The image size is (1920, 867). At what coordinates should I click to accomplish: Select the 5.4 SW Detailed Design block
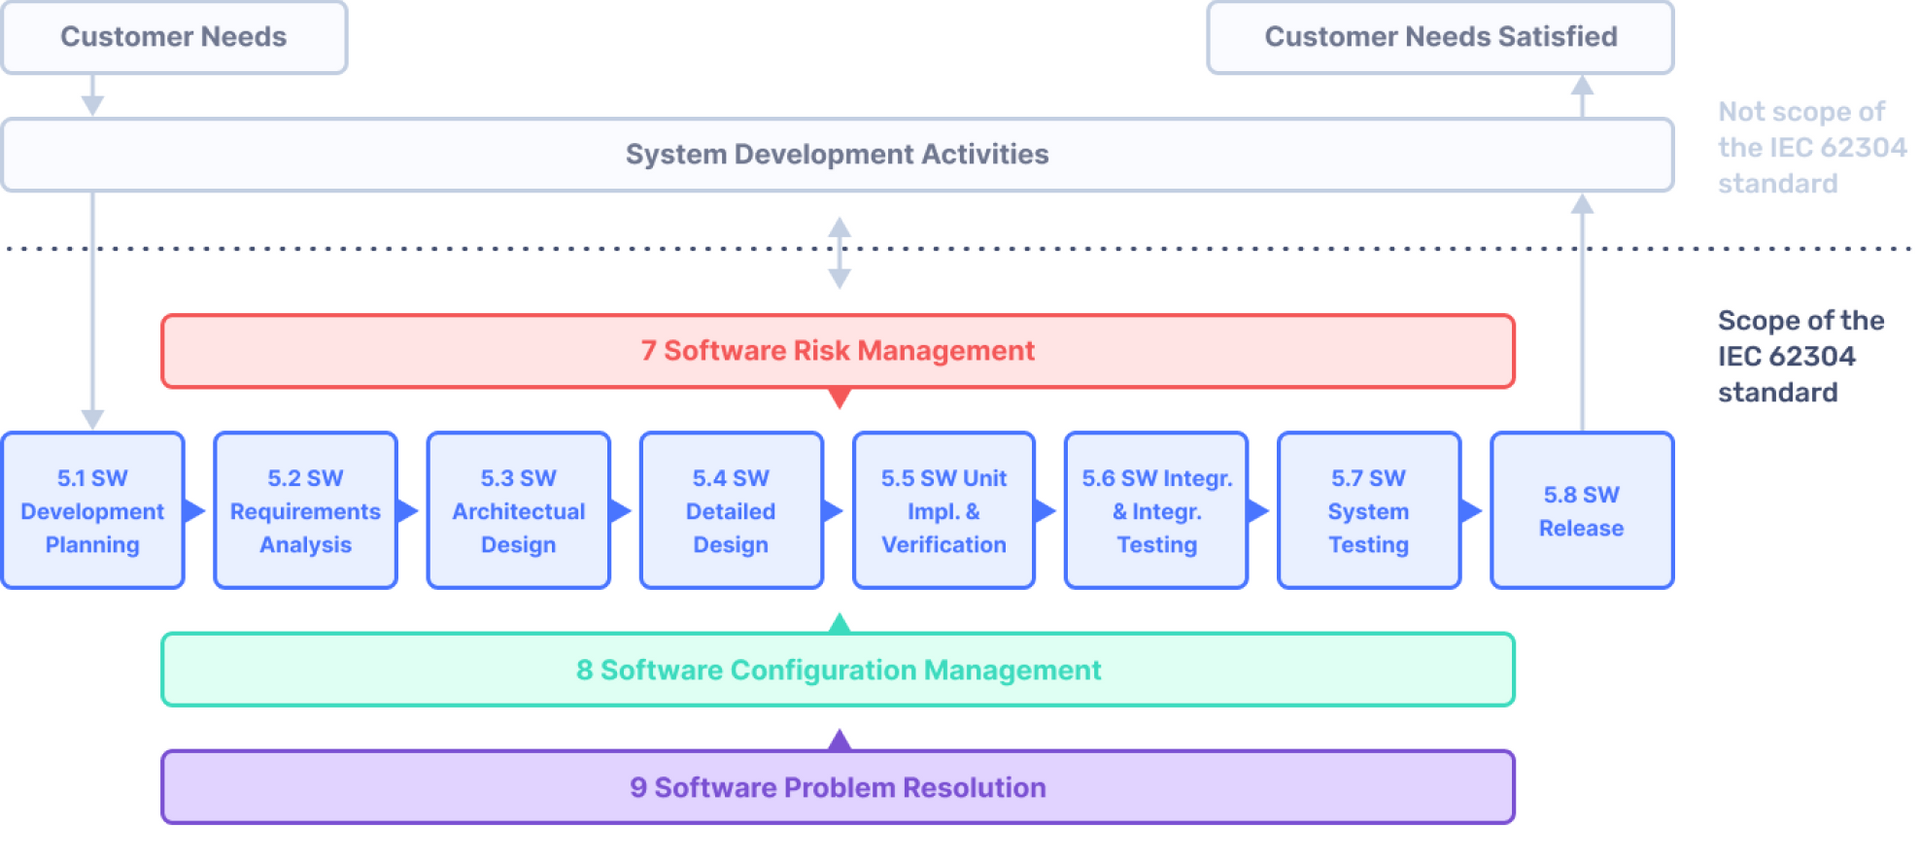point(731,510)
